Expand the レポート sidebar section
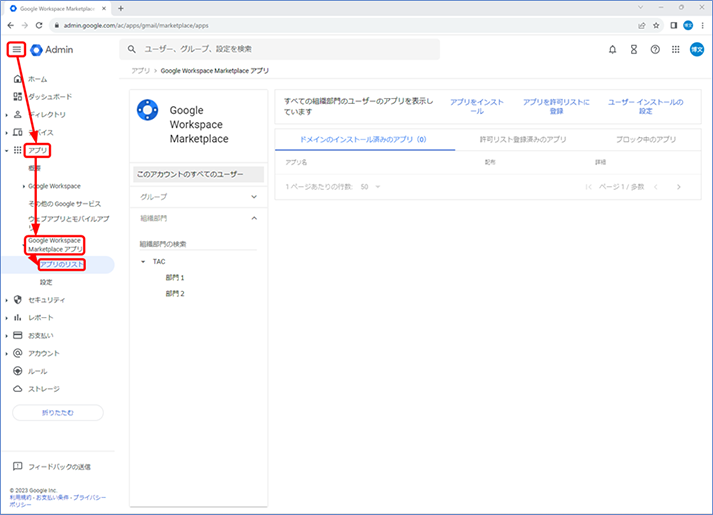 coord(6,318)
